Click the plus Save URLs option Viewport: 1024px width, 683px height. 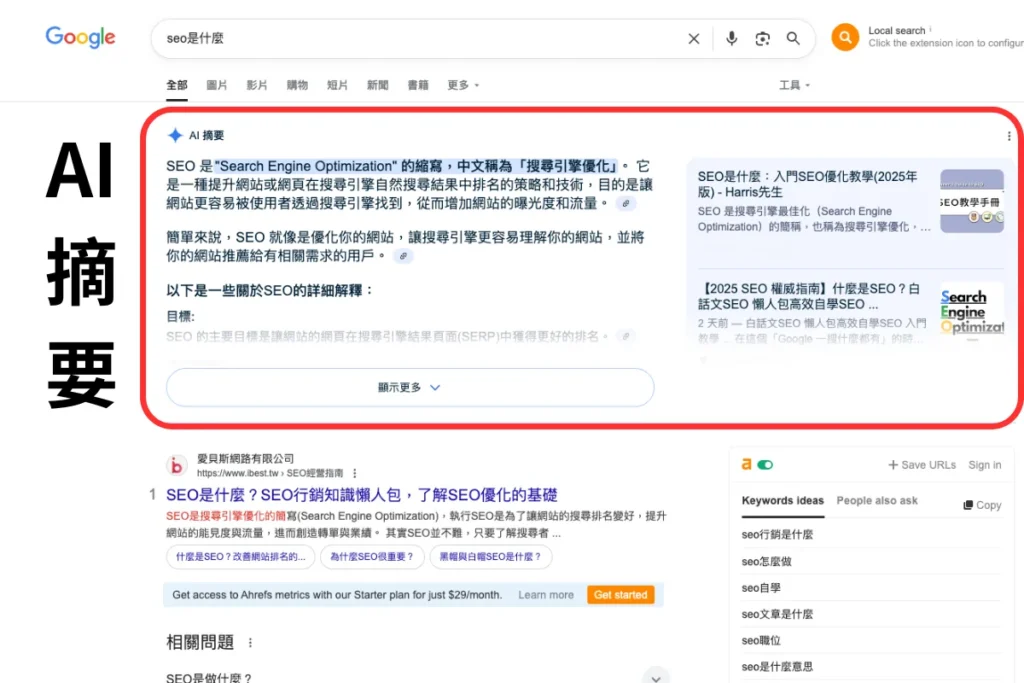click(921, 465)
